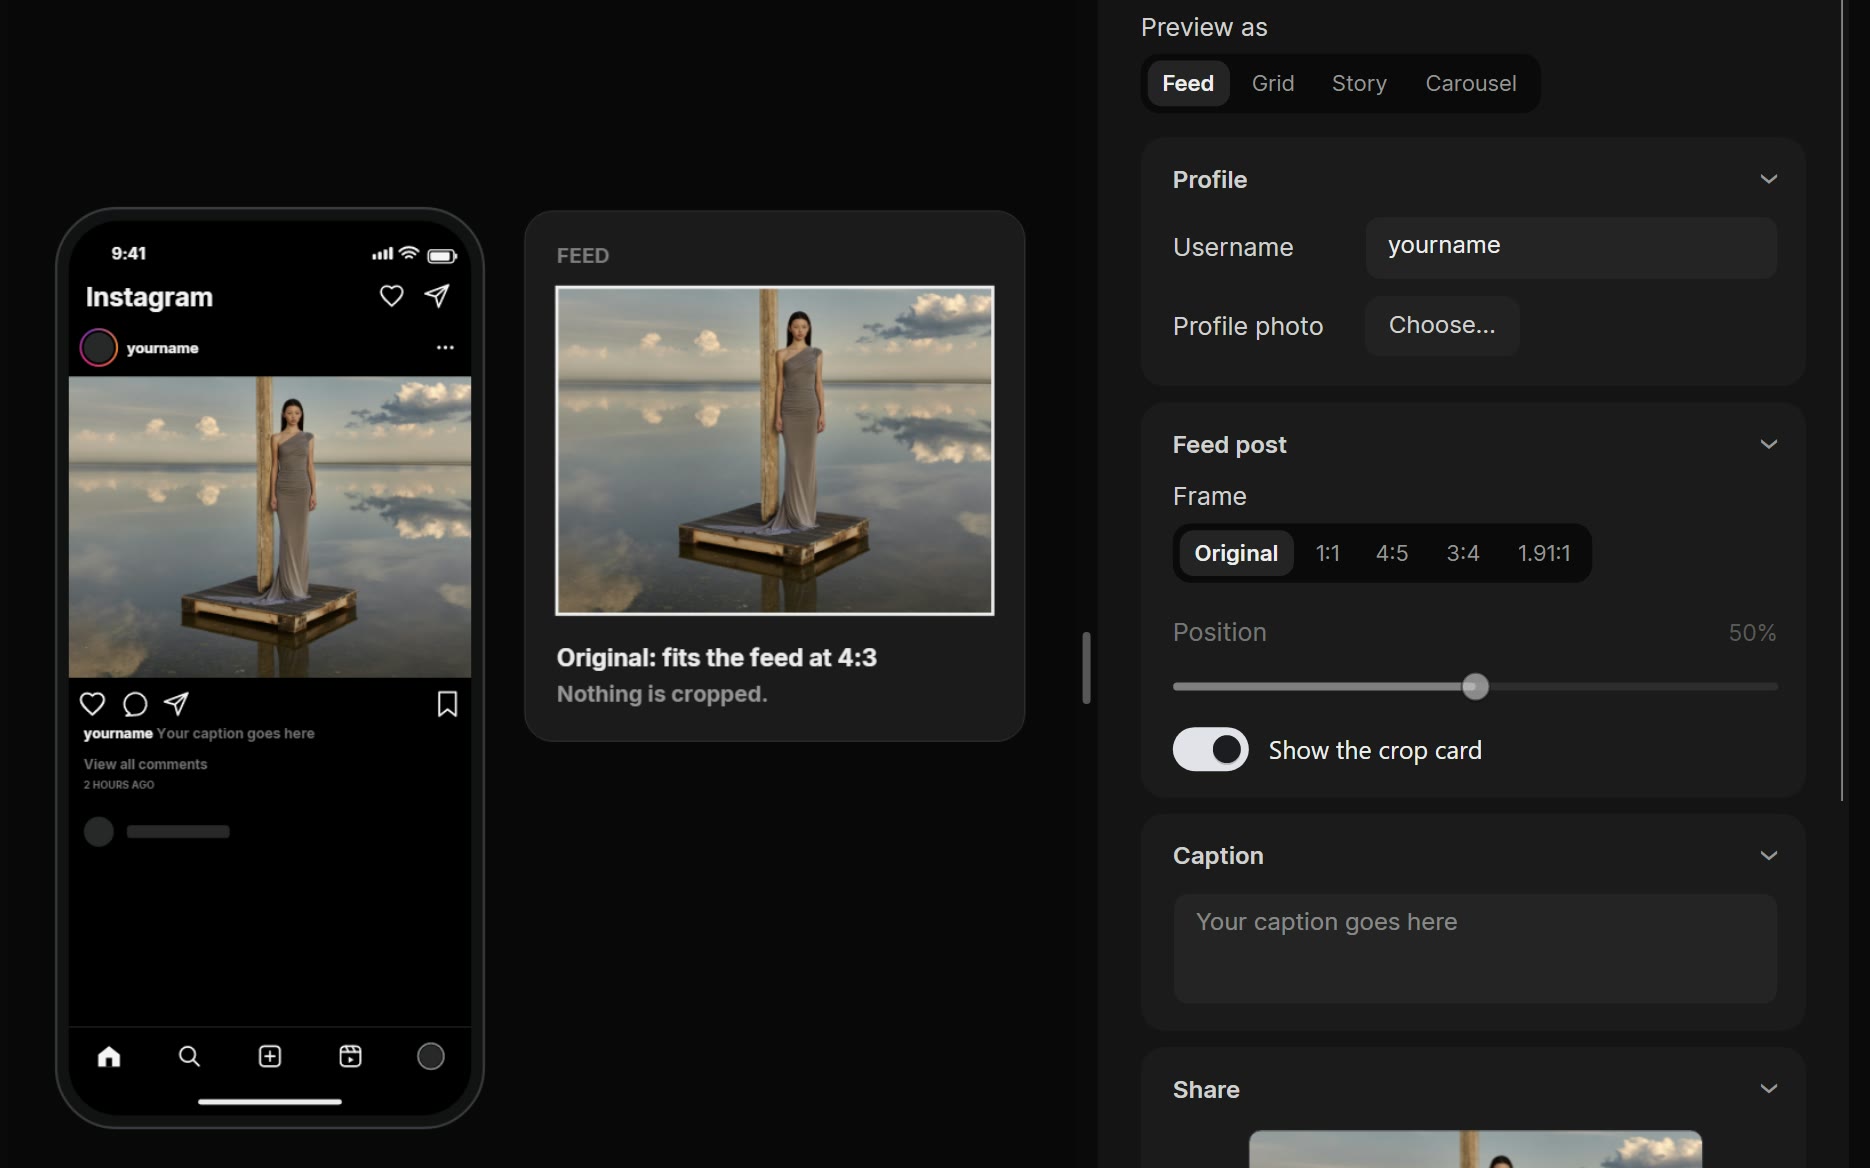Toggle the Show the crop card switch

[1210, 749]
